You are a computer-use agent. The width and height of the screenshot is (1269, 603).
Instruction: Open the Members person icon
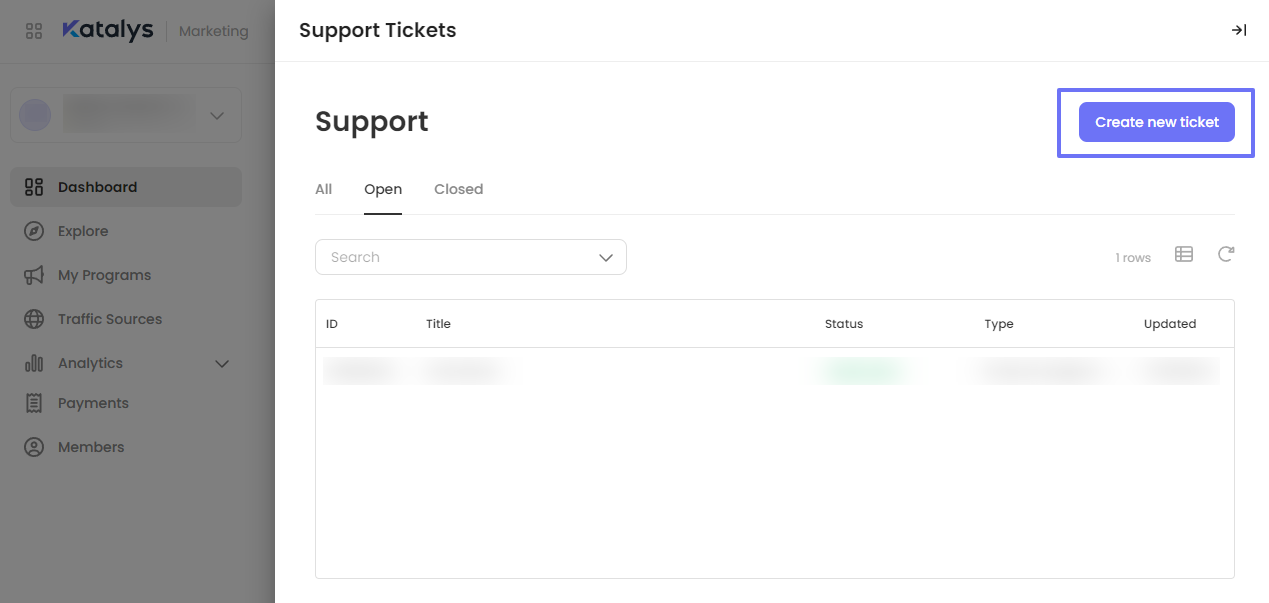(x=34, y=447)
